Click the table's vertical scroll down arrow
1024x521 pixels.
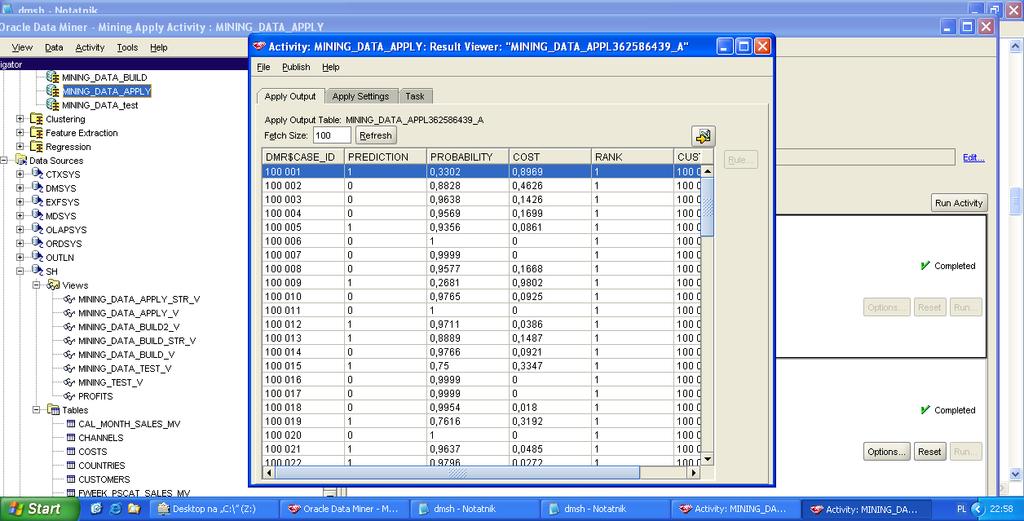(707, 460)
